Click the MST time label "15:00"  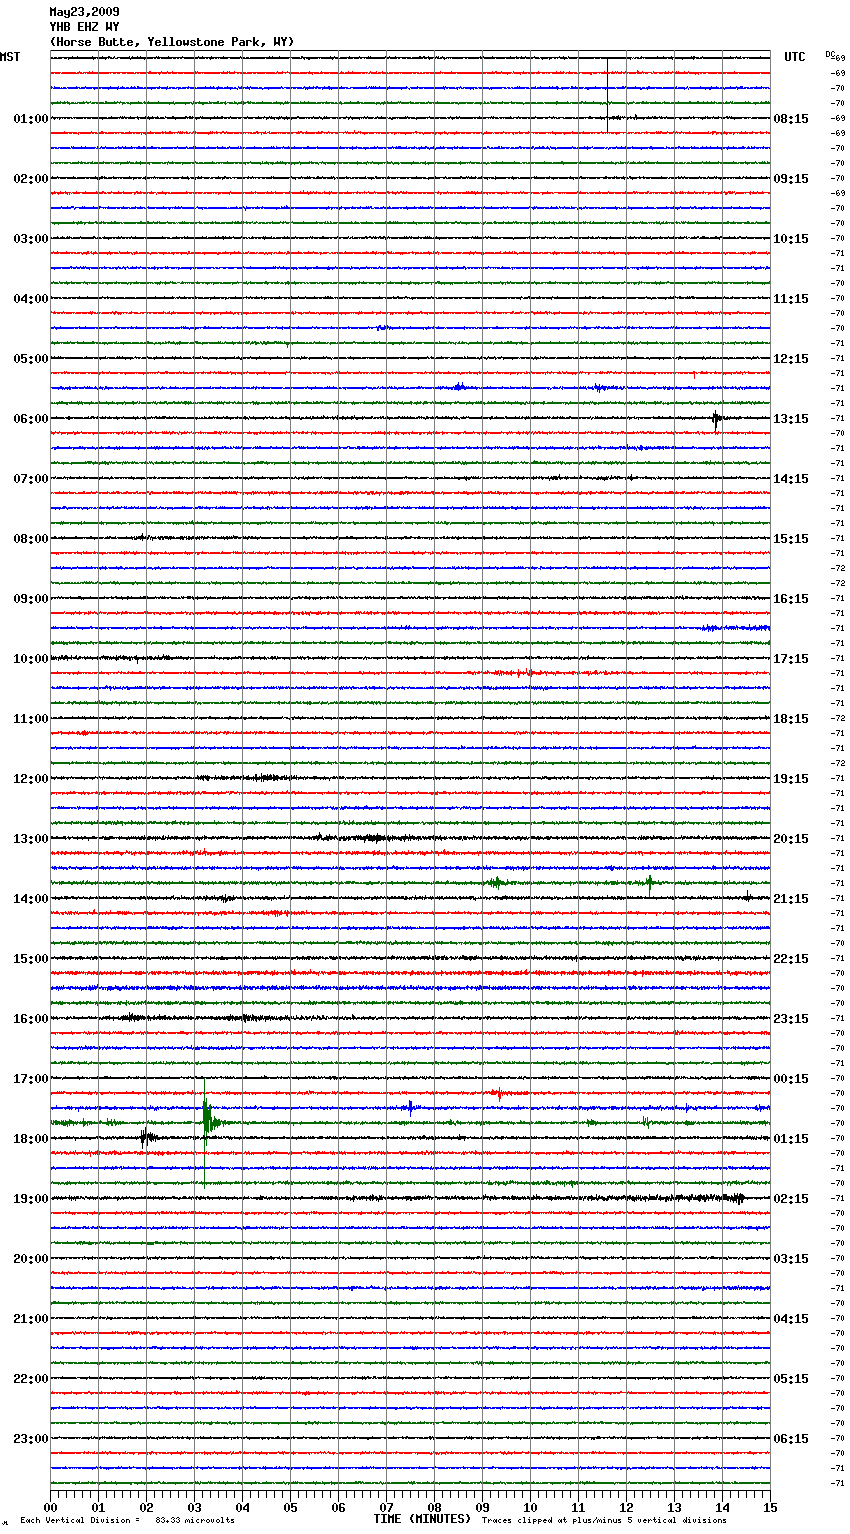(x=31, y=959)
